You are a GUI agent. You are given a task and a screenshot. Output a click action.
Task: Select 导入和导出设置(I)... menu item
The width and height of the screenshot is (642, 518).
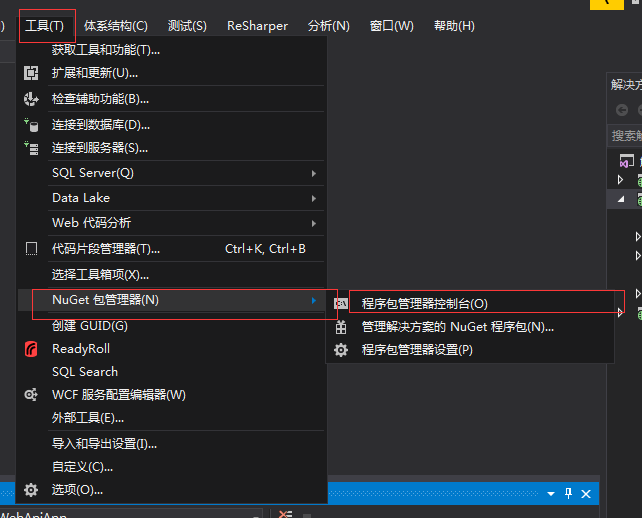pyautogui.click(x=104, y=444)
